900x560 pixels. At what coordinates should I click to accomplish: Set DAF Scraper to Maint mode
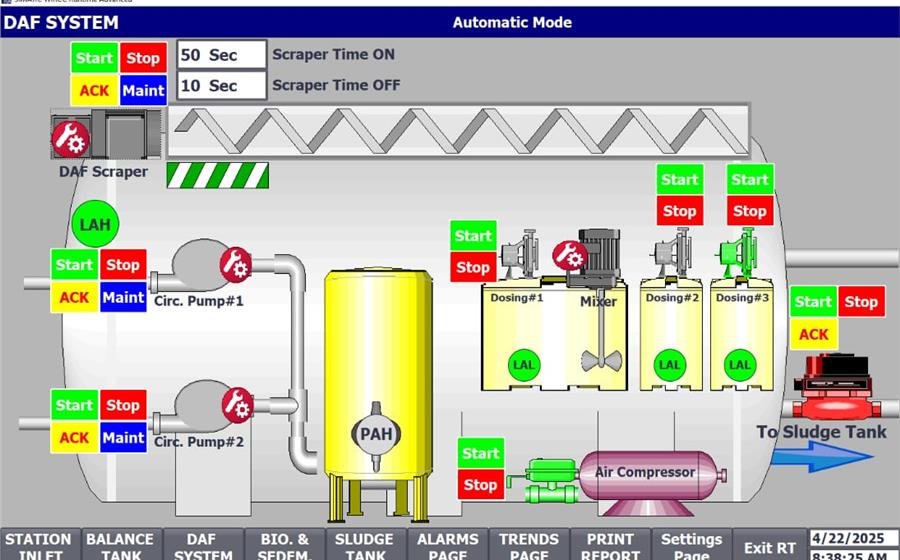coord(143,91)
